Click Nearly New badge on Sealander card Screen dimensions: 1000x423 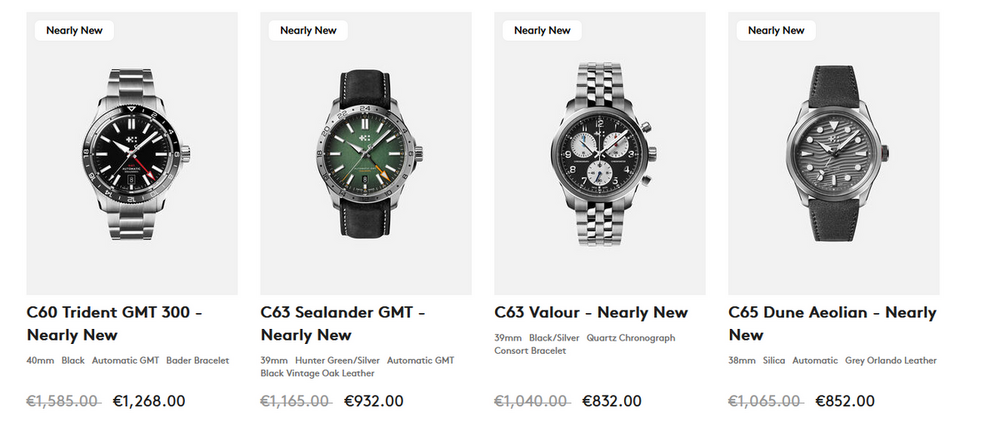pos(308,31)
